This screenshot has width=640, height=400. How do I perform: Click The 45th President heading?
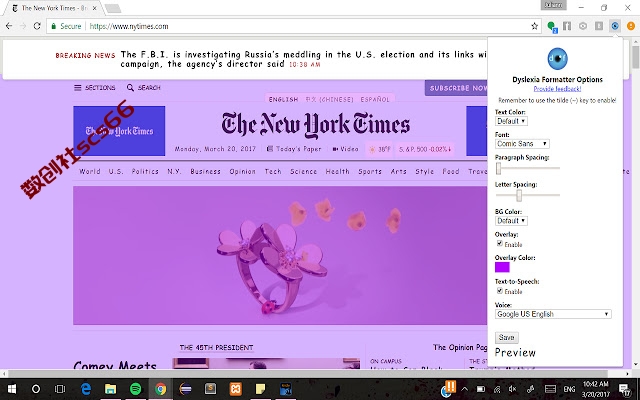point(216,348)
